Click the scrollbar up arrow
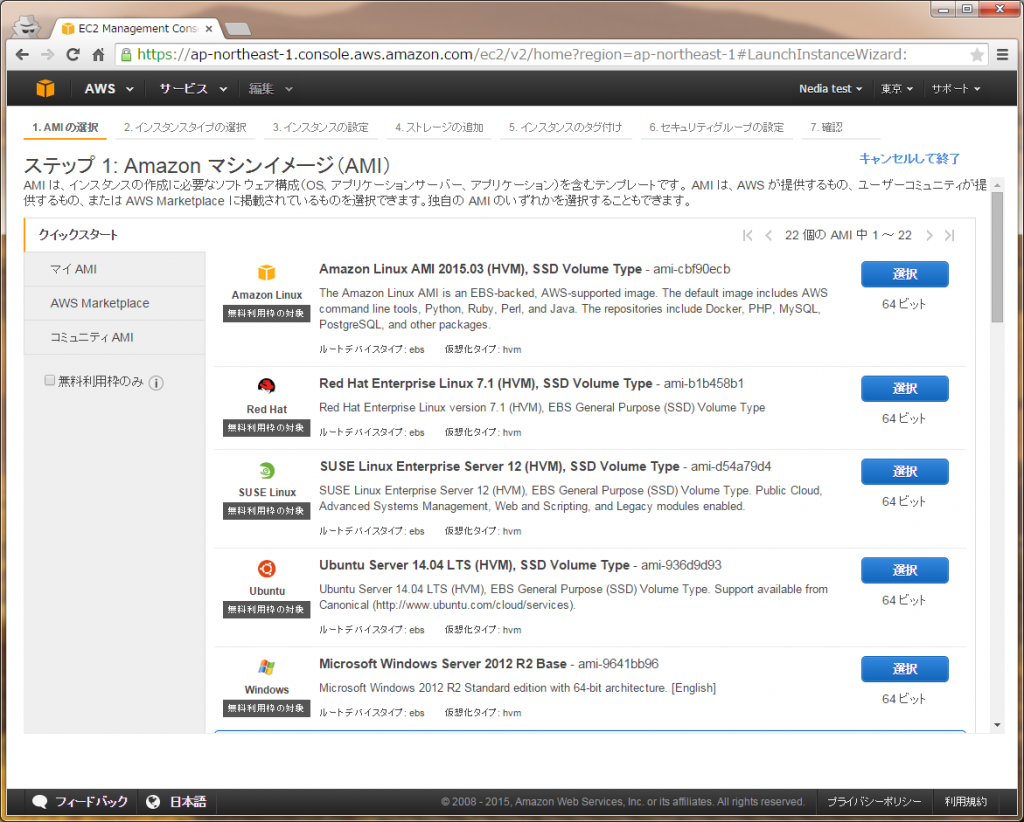Image resolution: width=1024 pixels, height=822 pixels. click(x=997, y=185)
